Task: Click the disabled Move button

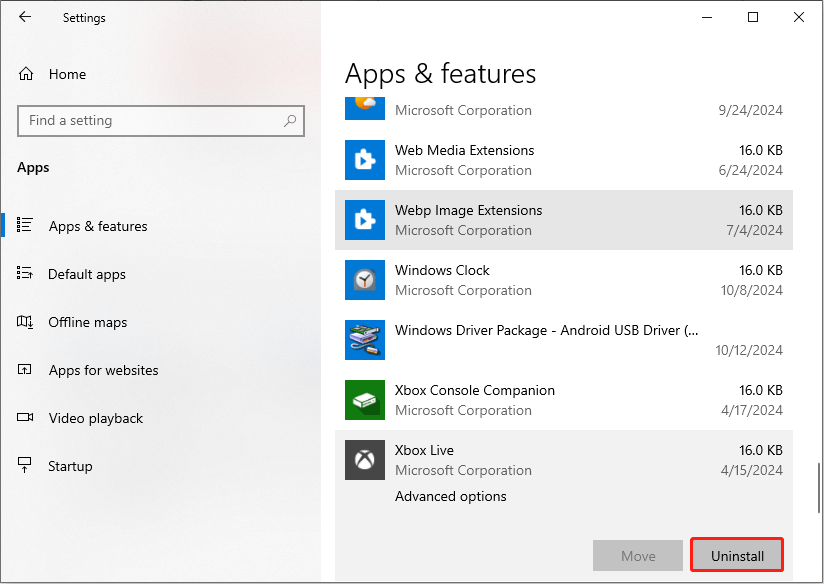Action: [x=638, y=555]
